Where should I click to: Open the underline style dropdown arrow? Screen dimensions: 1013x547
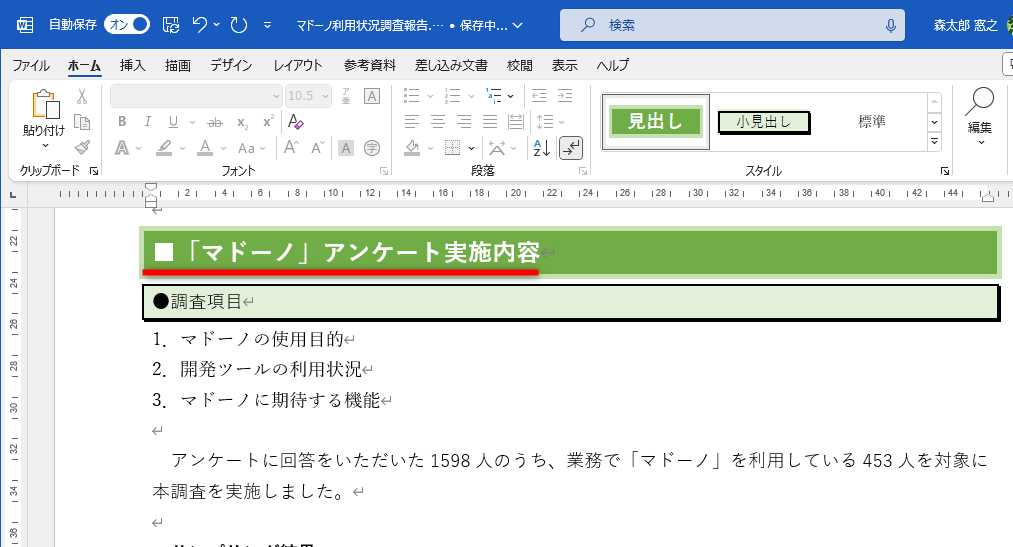[192, 122]
